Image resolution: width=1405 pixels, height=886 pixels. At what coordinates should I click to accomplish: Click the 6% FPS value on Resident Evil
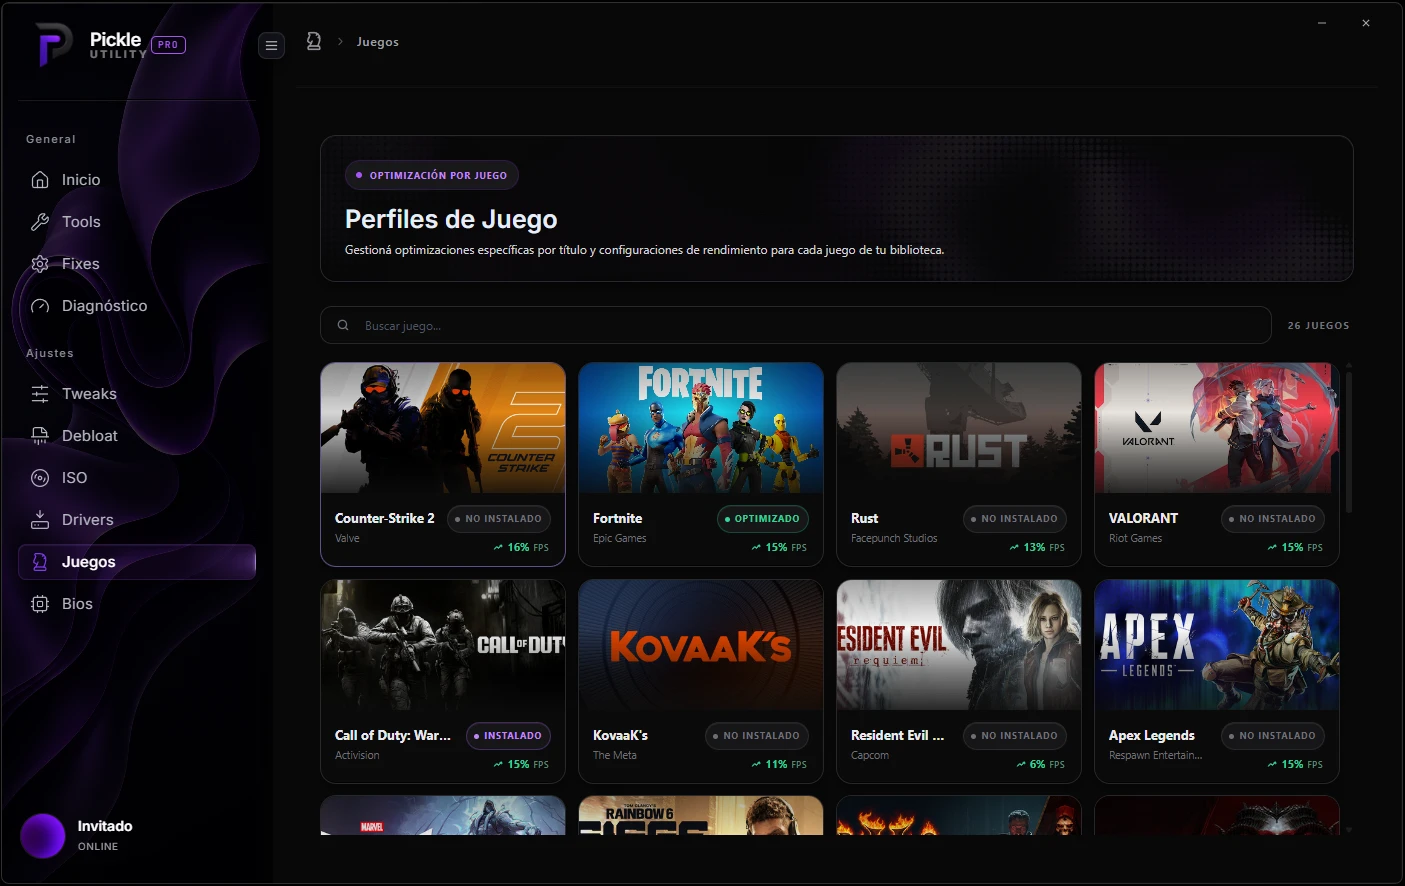1040,765
